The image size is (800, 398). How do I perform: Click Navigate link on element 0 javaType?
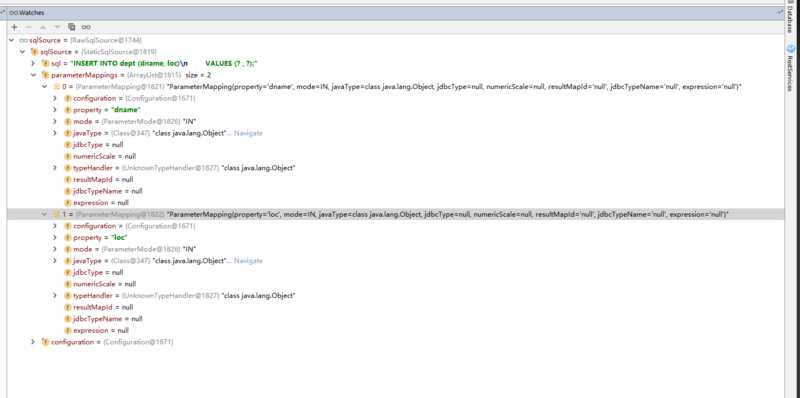click(248, 133)
